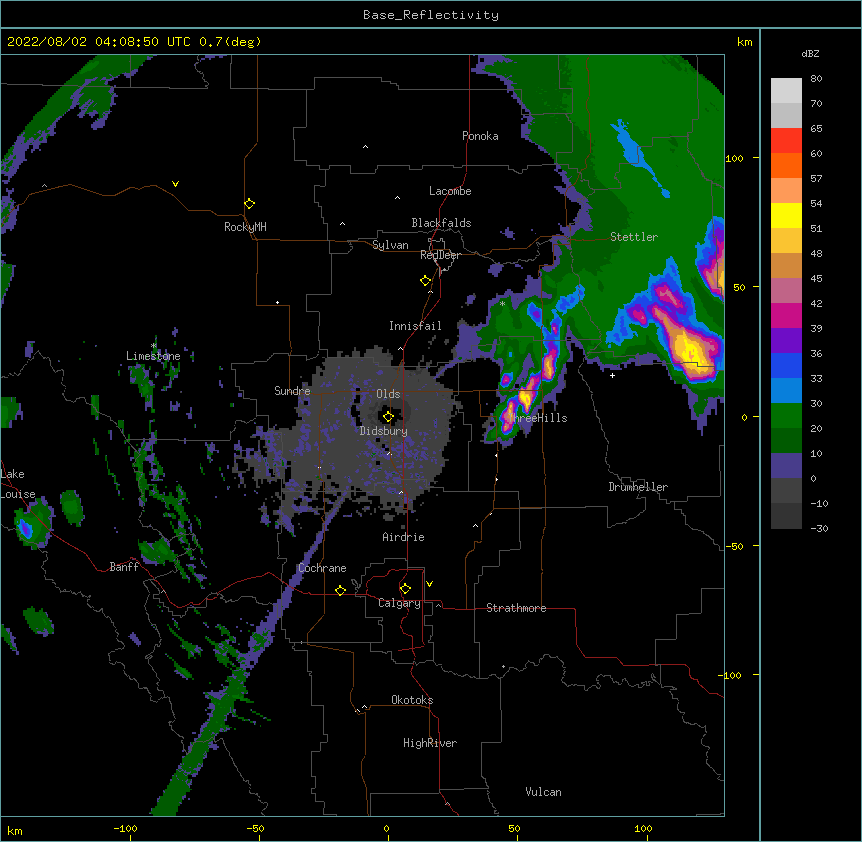Click the Sundre town label
The width and height of the screenshot is (862, 842).
pyautogui.click(x=292, y=391)
